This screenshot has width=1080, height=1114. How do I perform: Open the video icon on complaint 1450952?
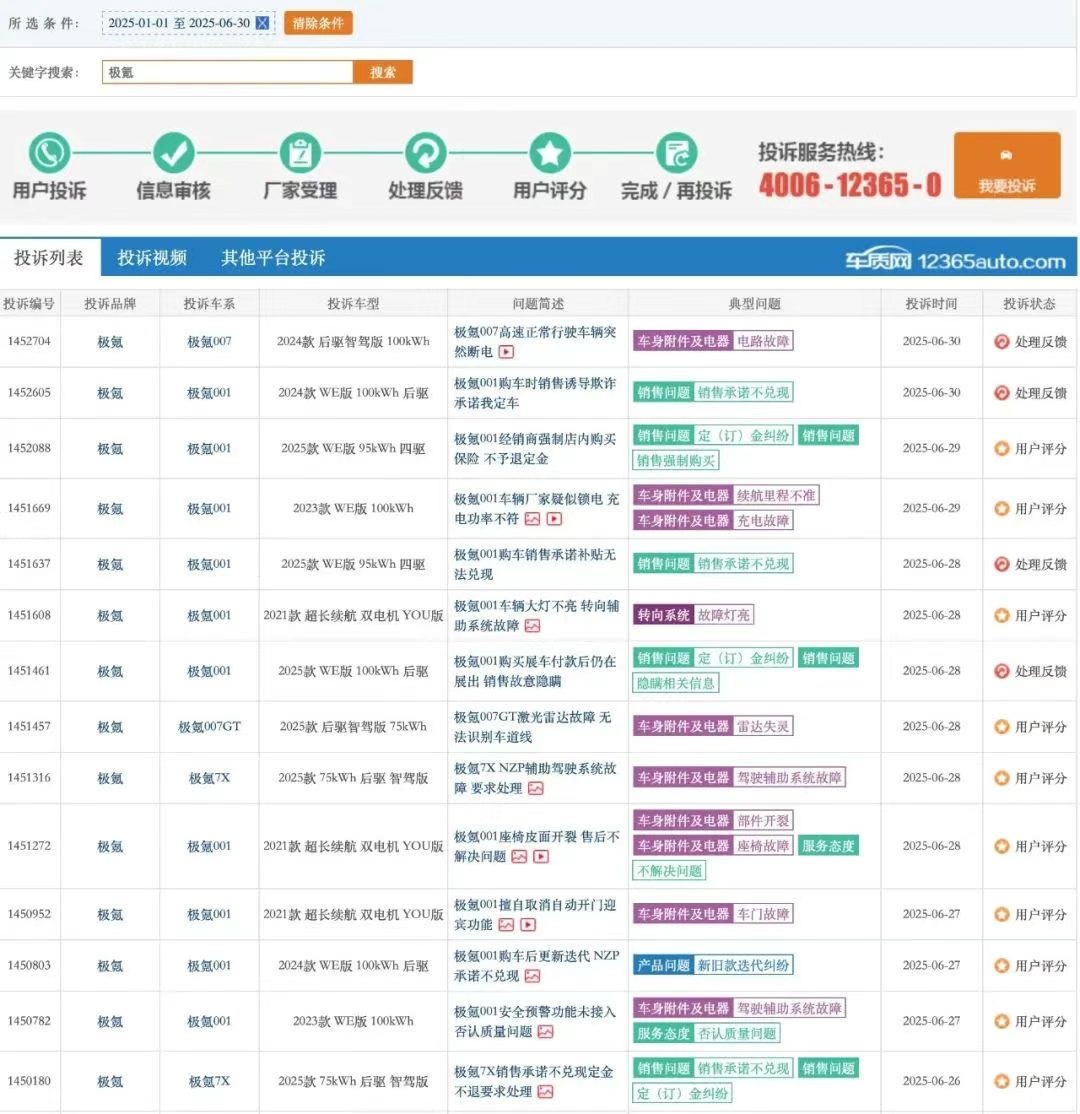[528, 924]
